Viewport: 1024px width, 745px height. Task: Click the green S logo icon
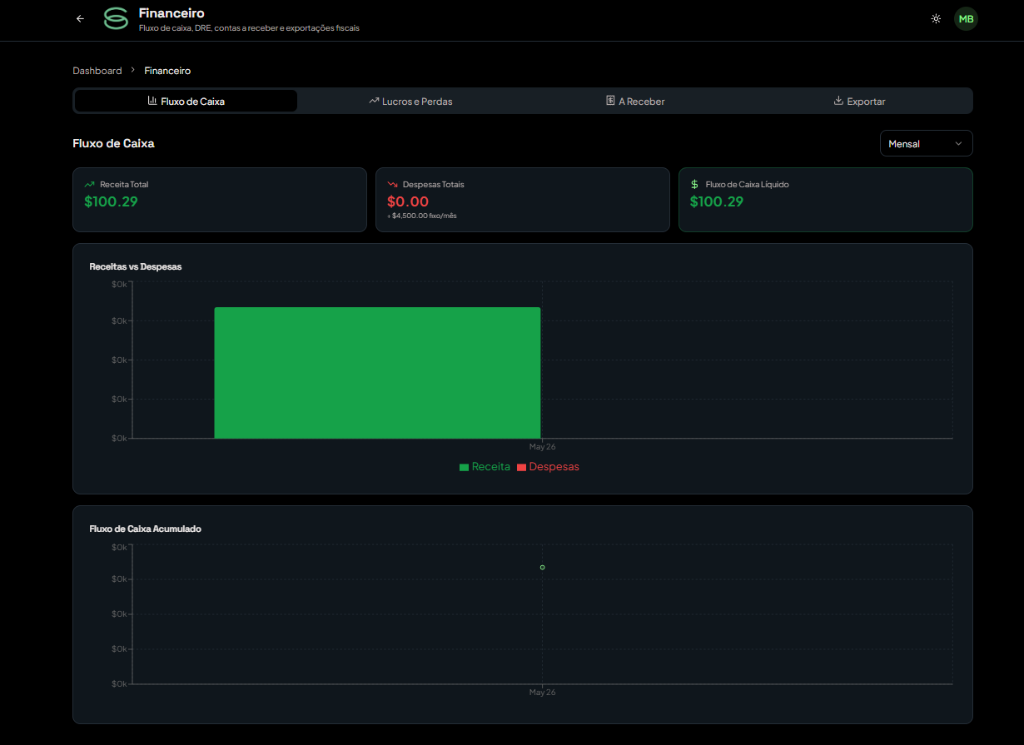click(116, 19)
